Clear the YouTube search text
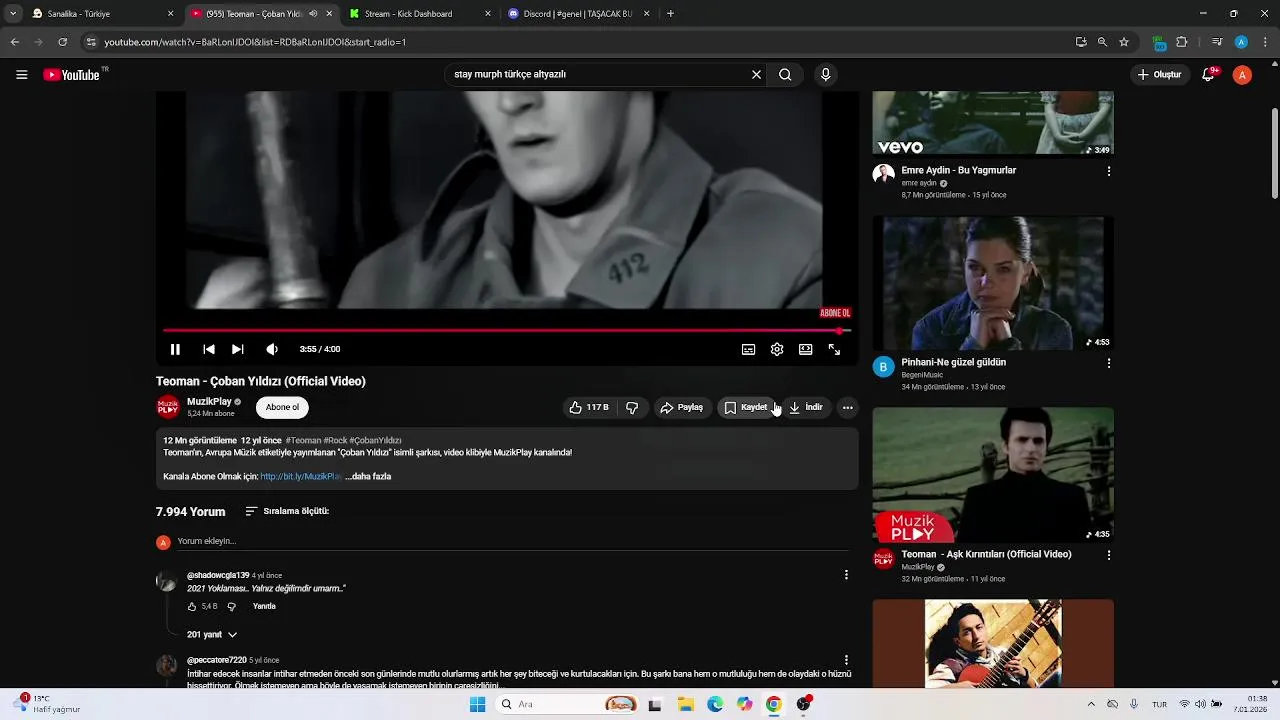Screen dimensions: 1280x720 pyautogui.click(x=756, y=74)
